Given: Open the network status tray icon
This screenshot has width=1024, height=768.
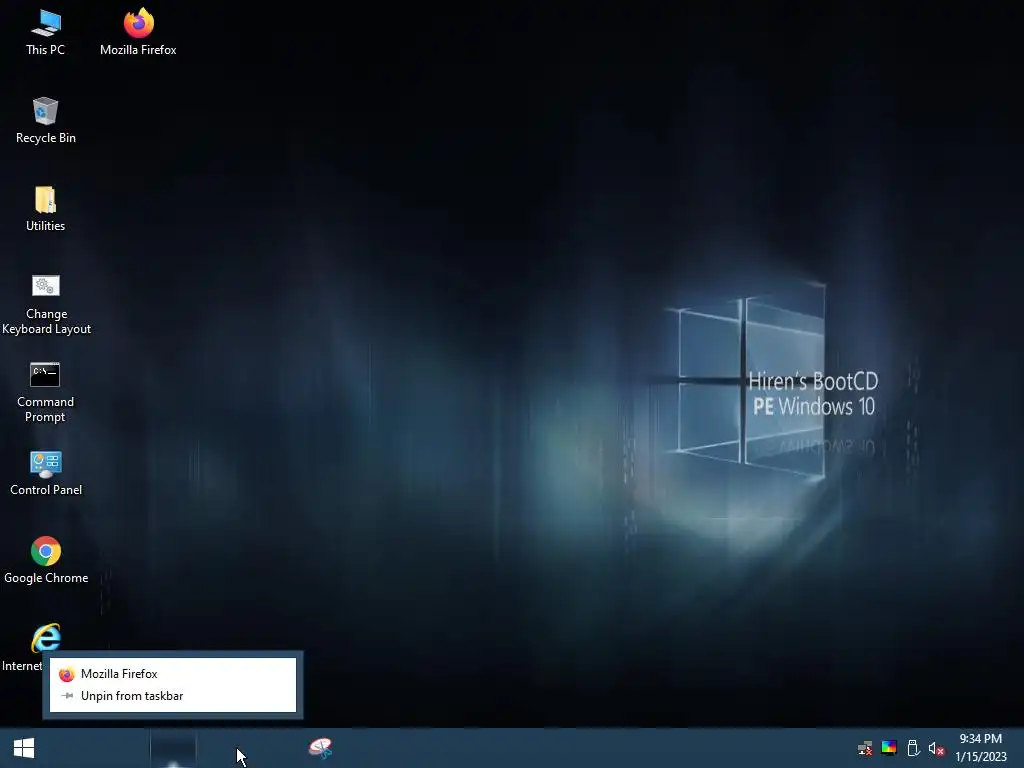Looking at the screenshot, I should coord(865,748).
